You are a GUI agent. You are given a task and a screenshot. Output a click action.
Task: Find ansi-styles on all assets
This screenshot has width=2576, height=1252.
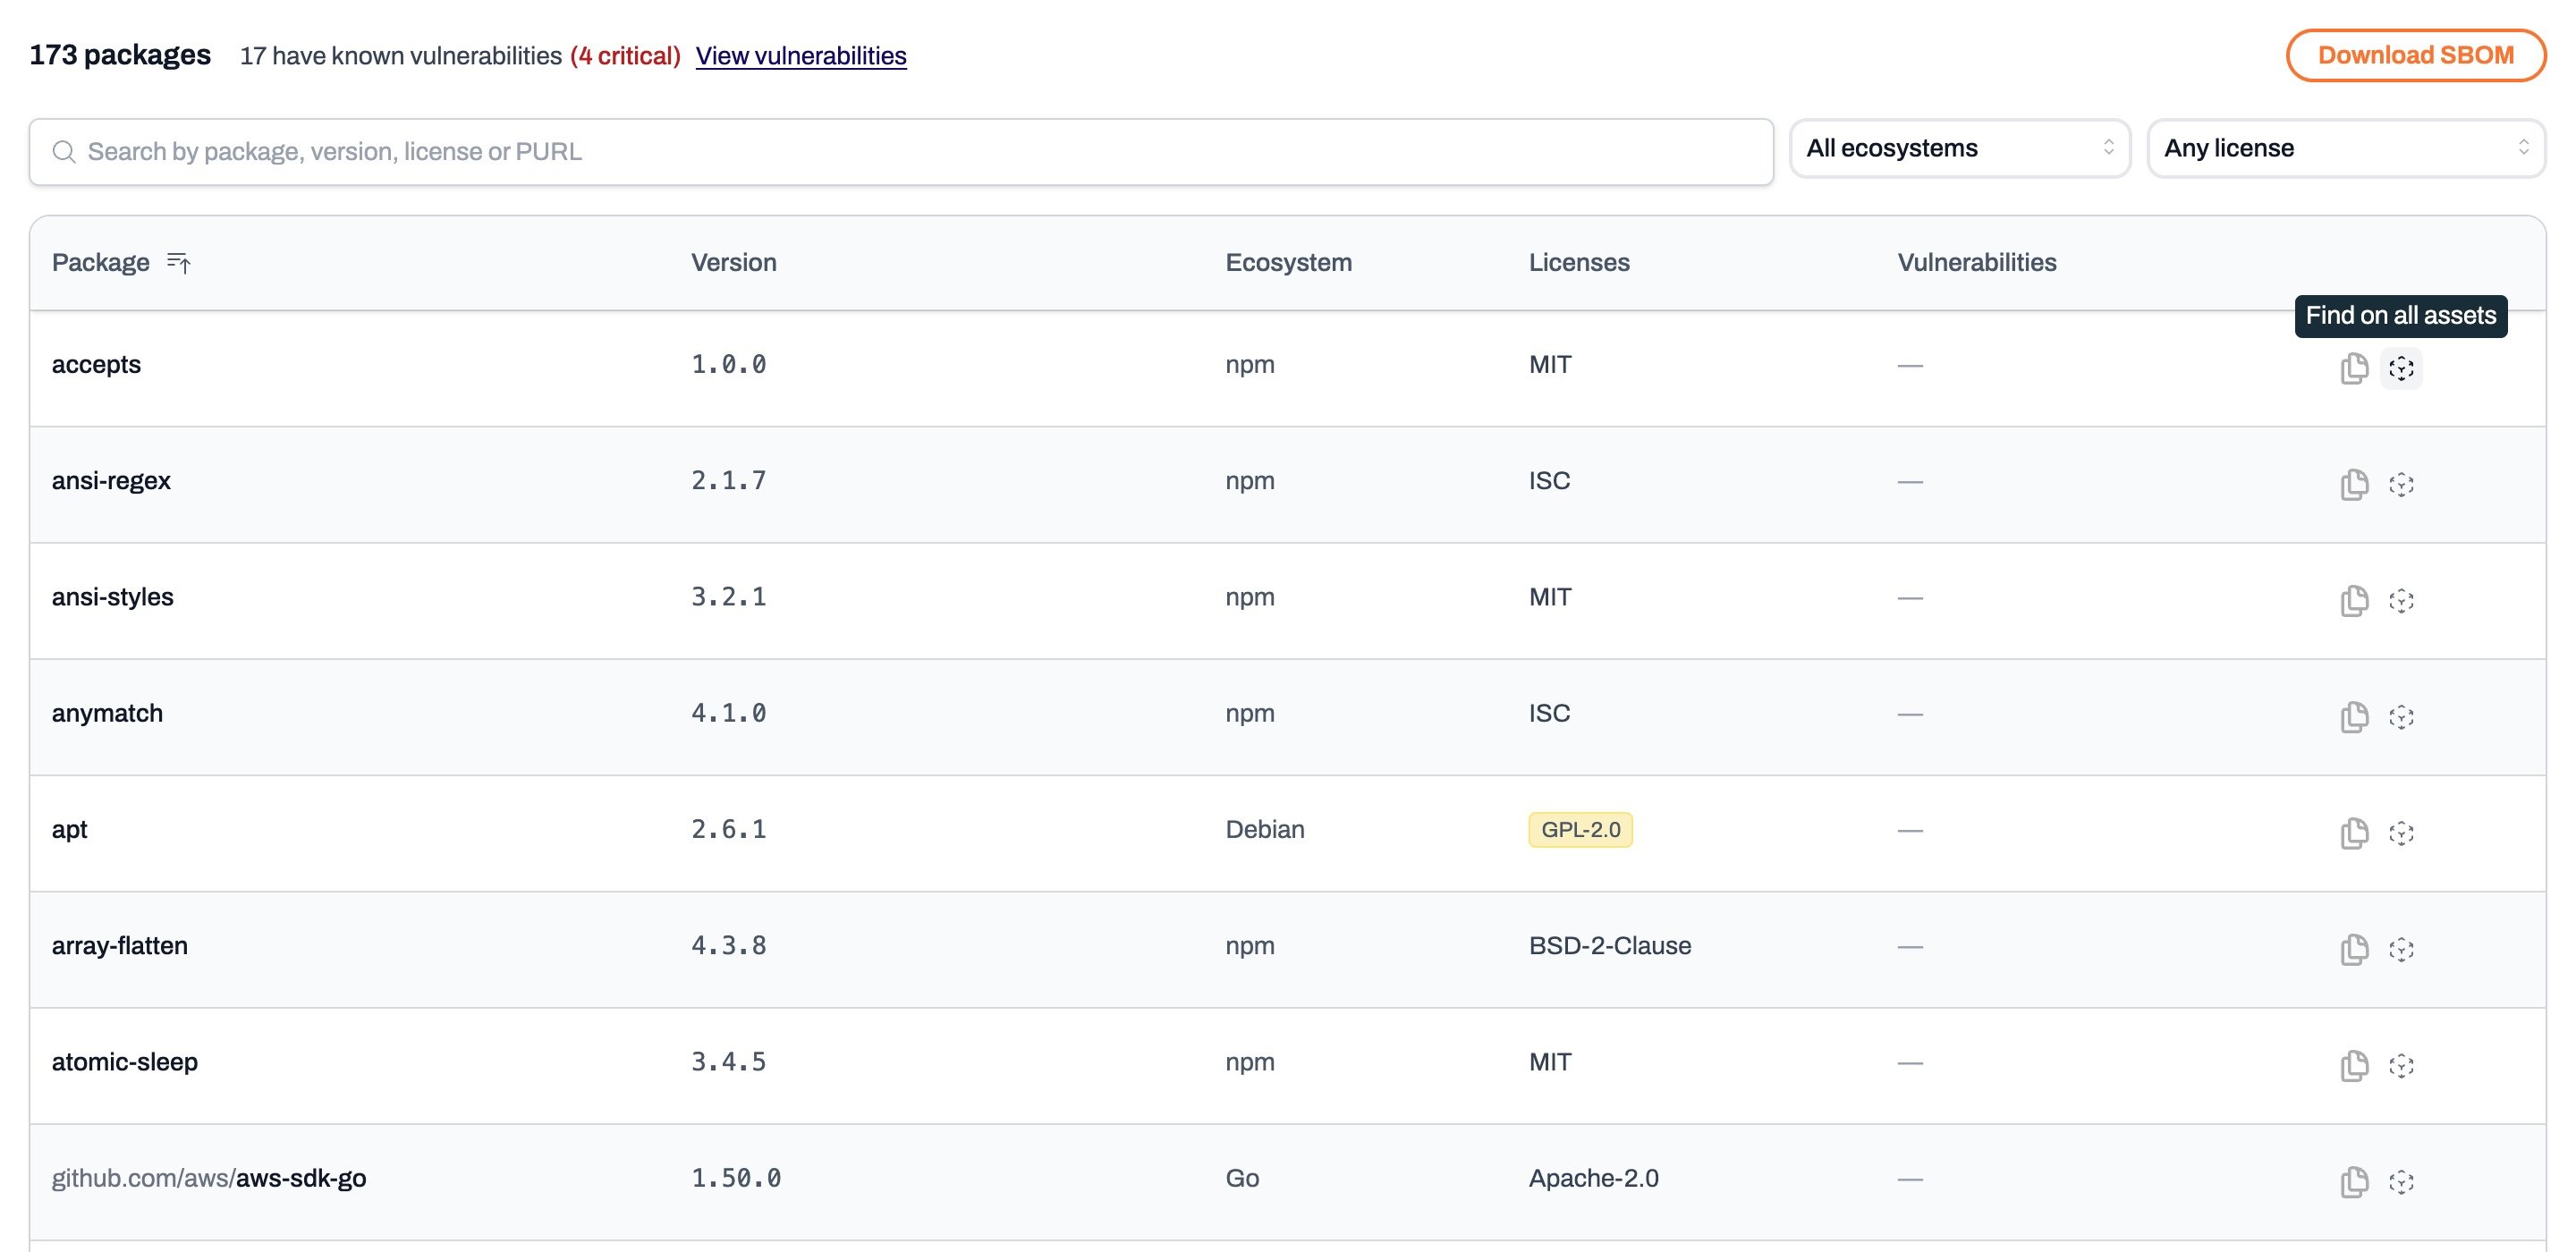(2401, 600)
